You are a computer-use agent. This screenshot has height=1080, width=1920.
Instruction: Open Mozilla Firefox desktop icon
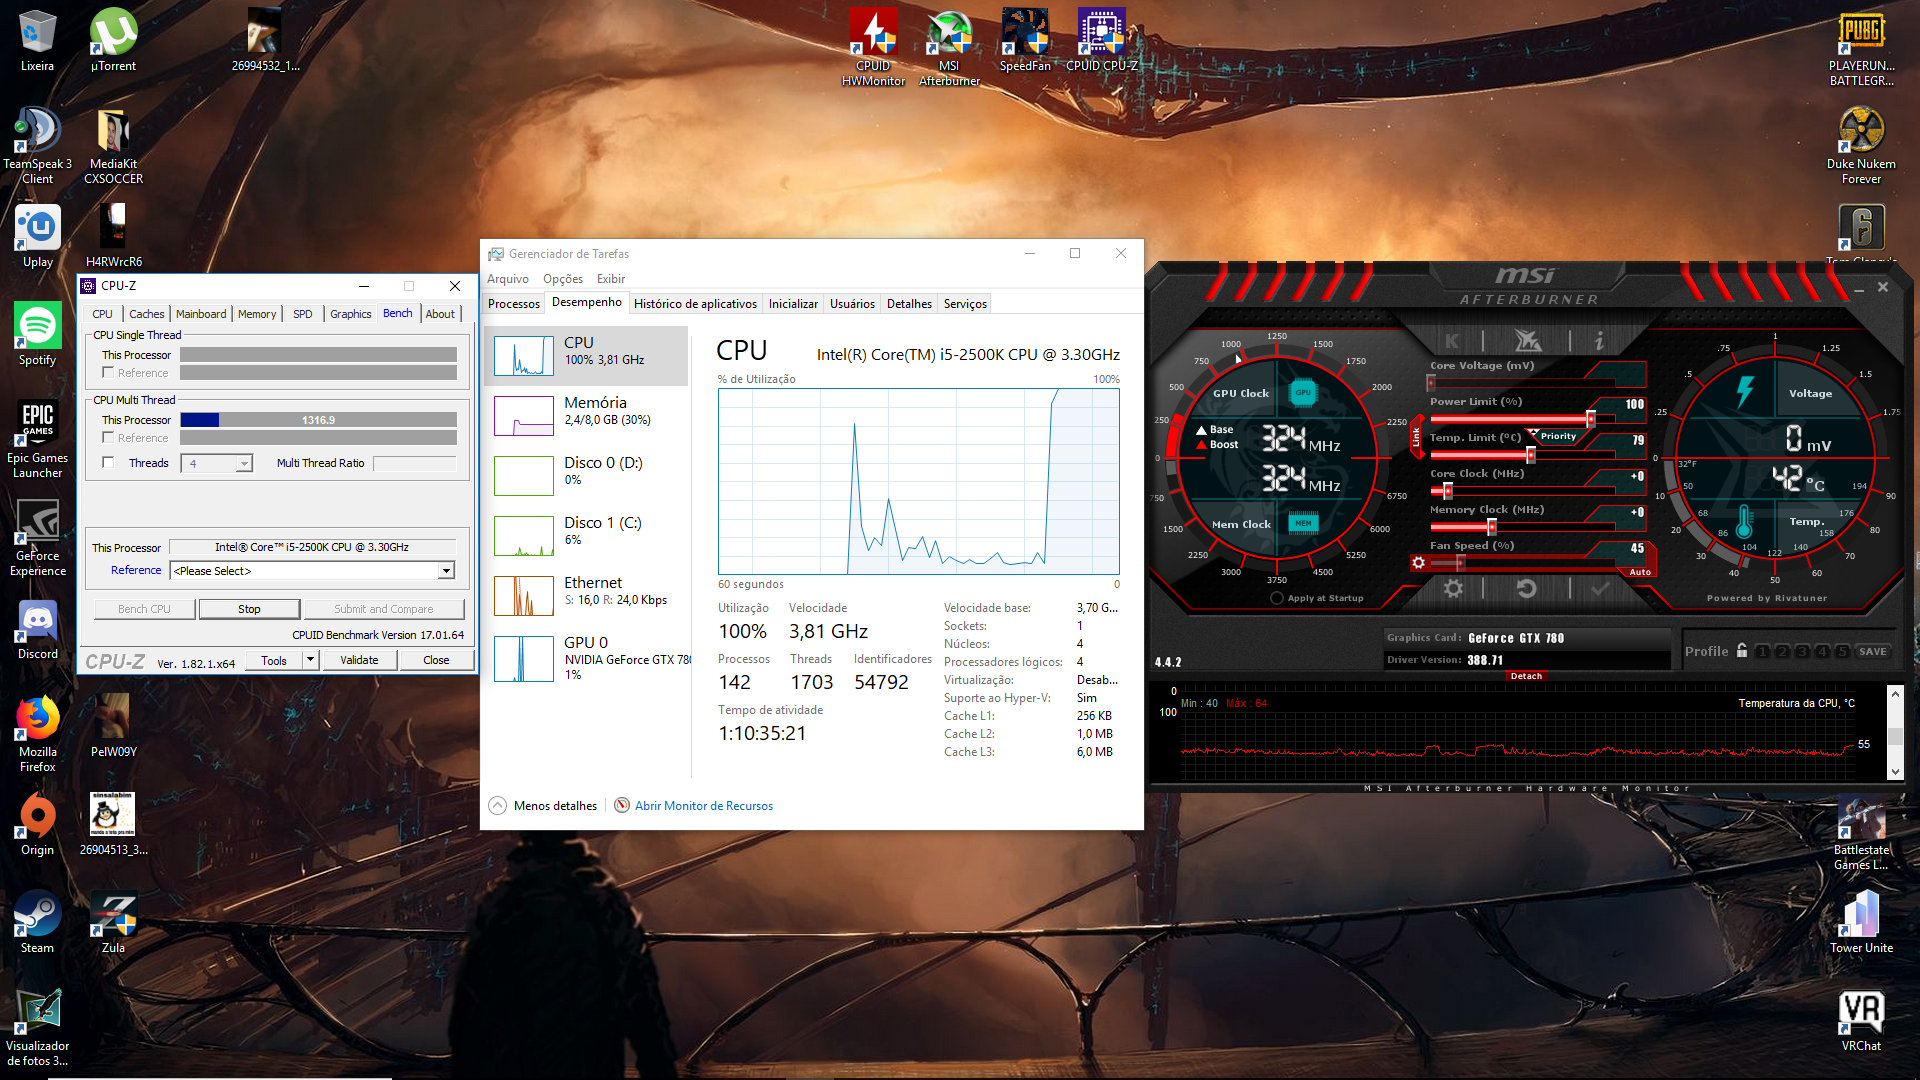tap(37, 733)
